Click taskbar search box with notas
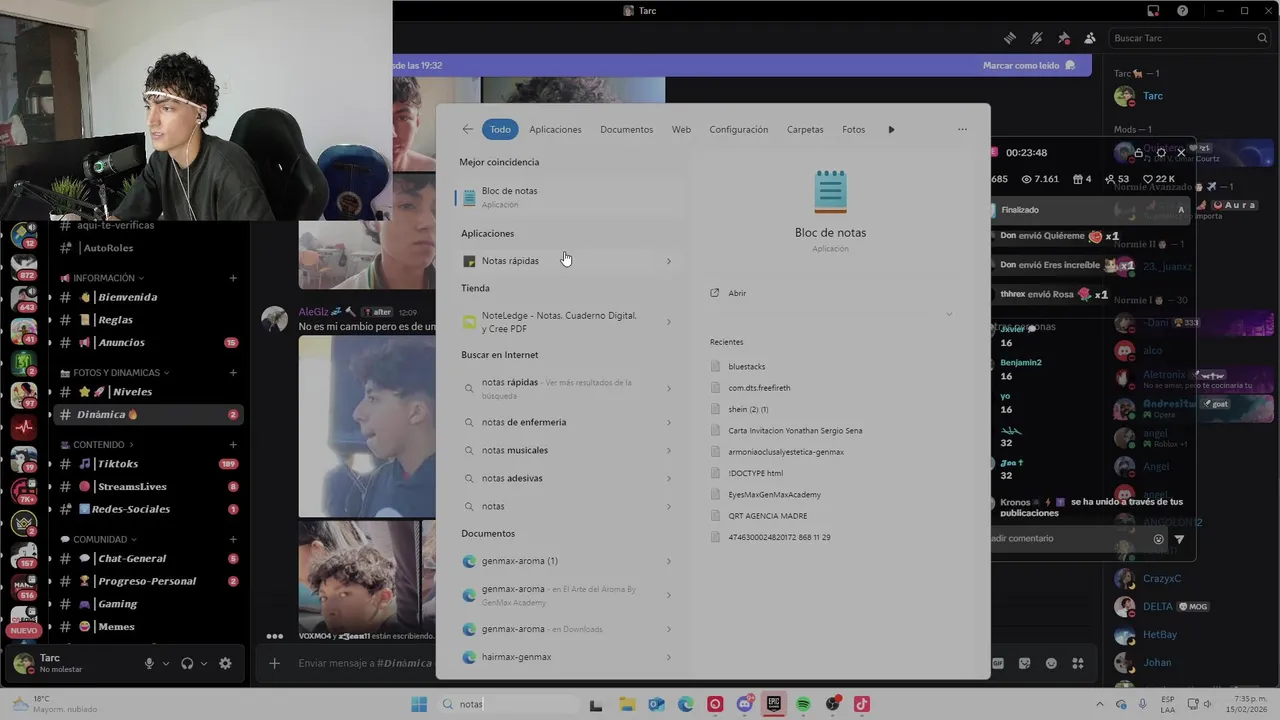The image size is (1280, 720). tap(510, 704)
